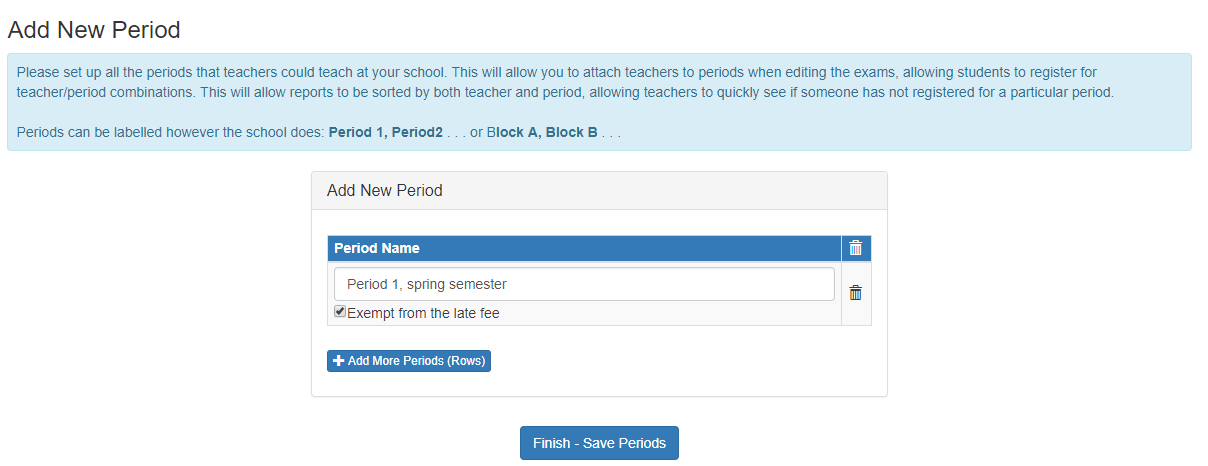Click the bold 'Block A, Block B' example
This screenshot has height=466, width=1208.
point(541,132)
